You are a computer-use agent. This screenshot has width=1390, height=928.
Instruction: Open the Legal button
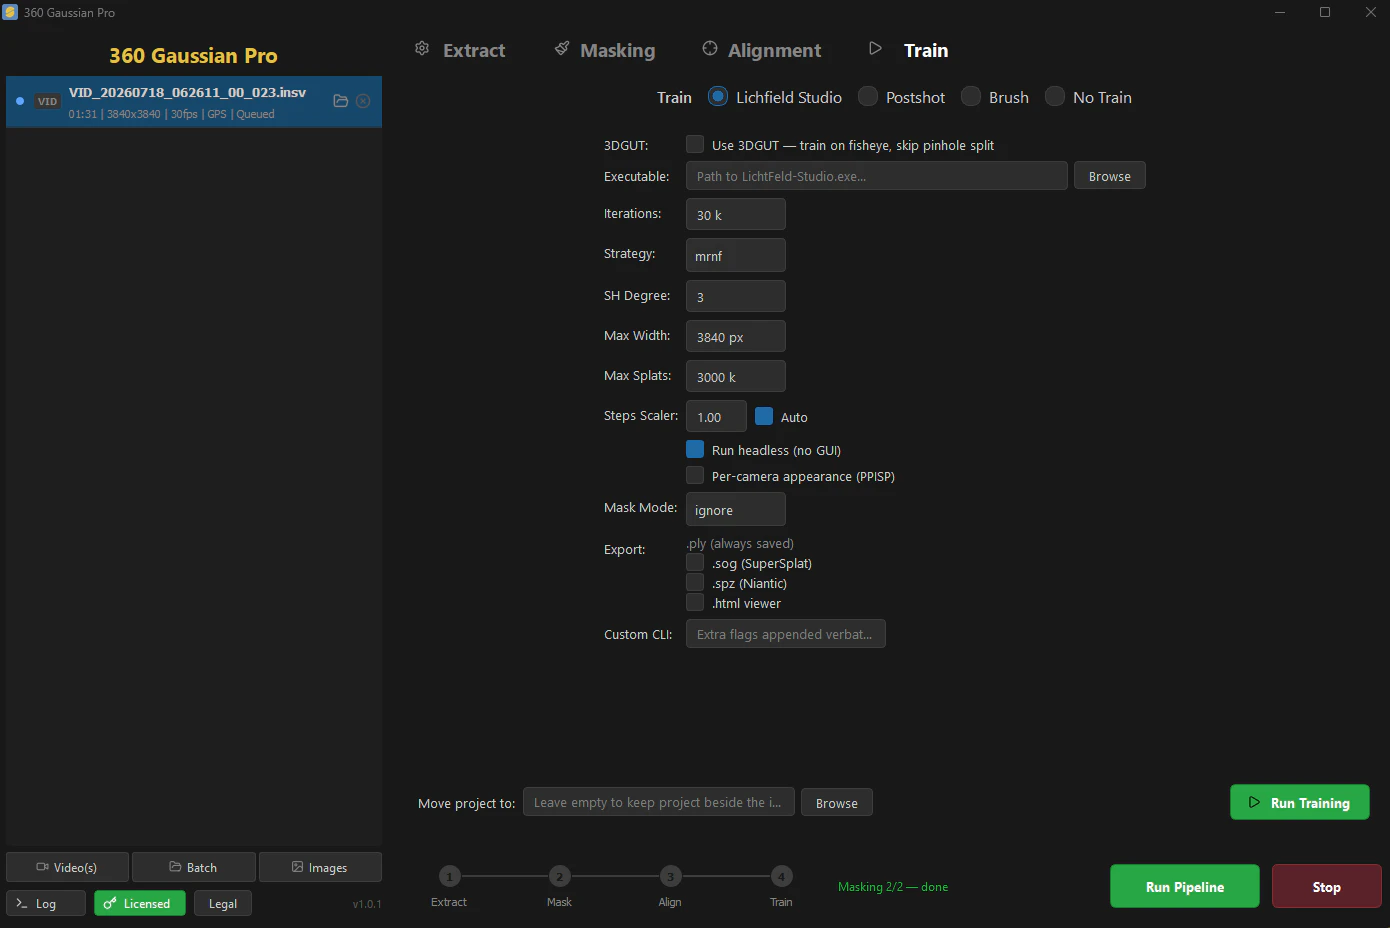point(223,903)
